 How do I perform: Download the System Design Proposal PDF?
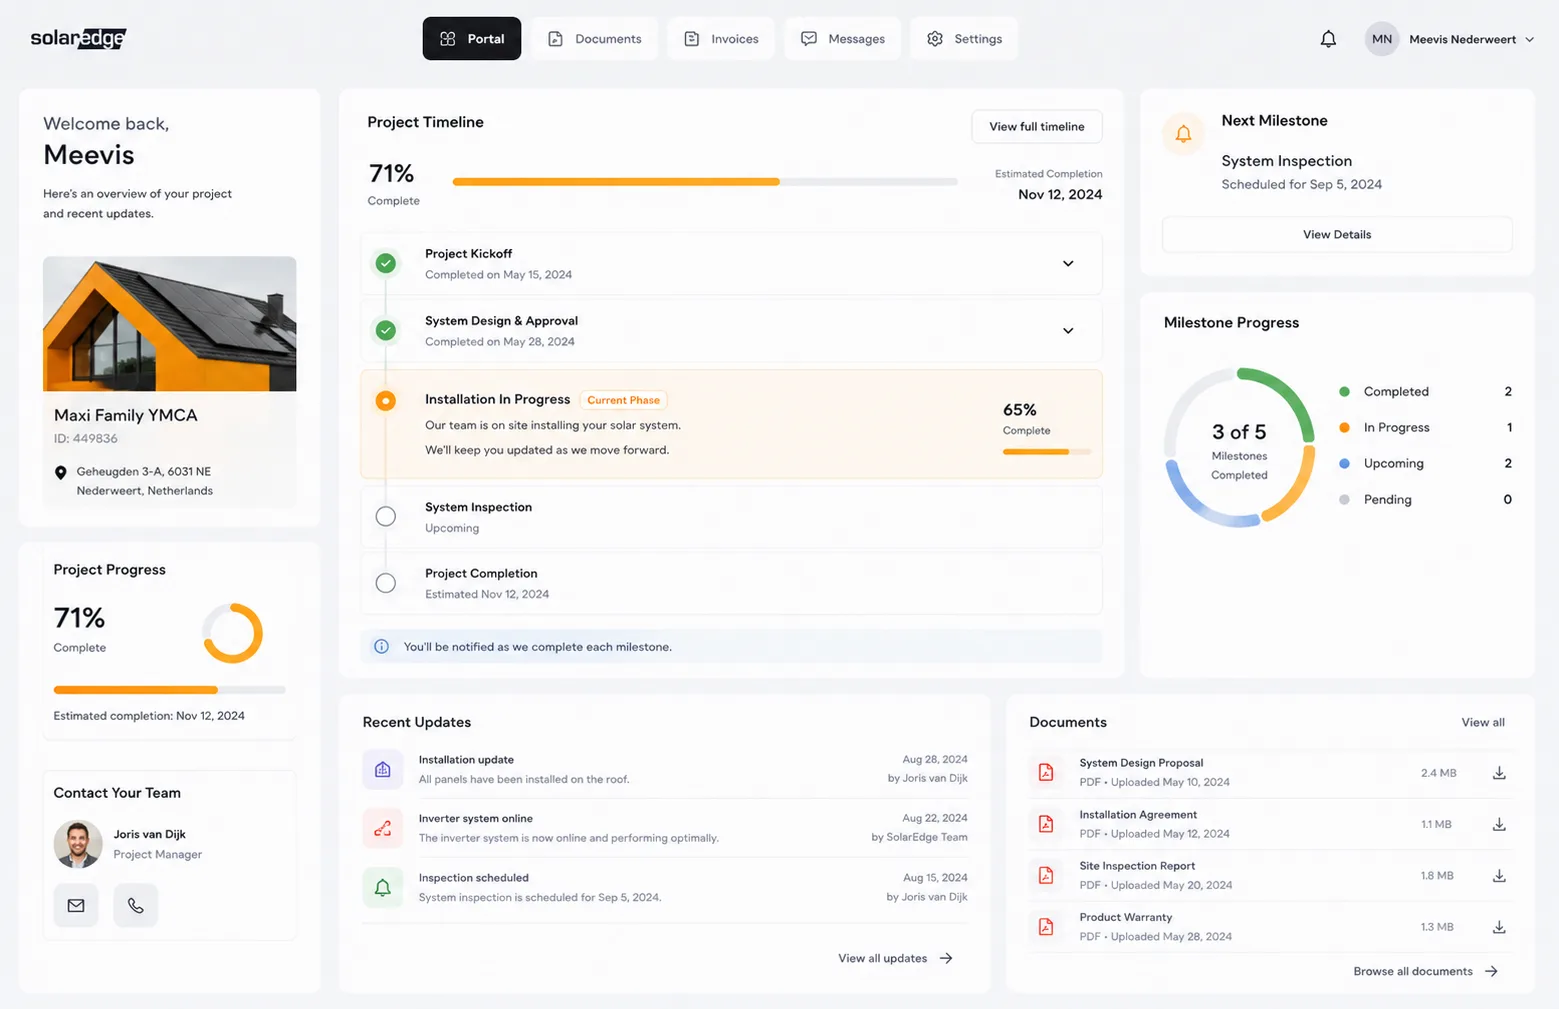(1499, 773)
